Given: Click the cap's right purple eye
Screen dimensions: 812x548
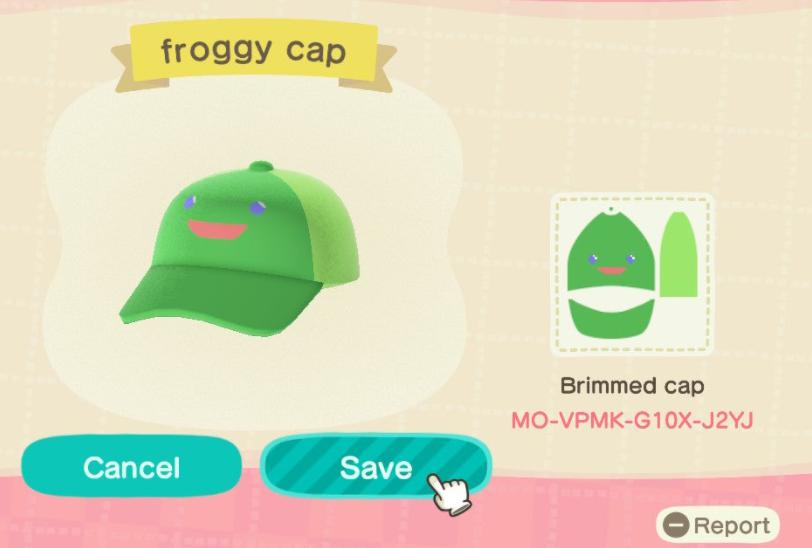Looking at the screenshot, I should tap(257, 208).
